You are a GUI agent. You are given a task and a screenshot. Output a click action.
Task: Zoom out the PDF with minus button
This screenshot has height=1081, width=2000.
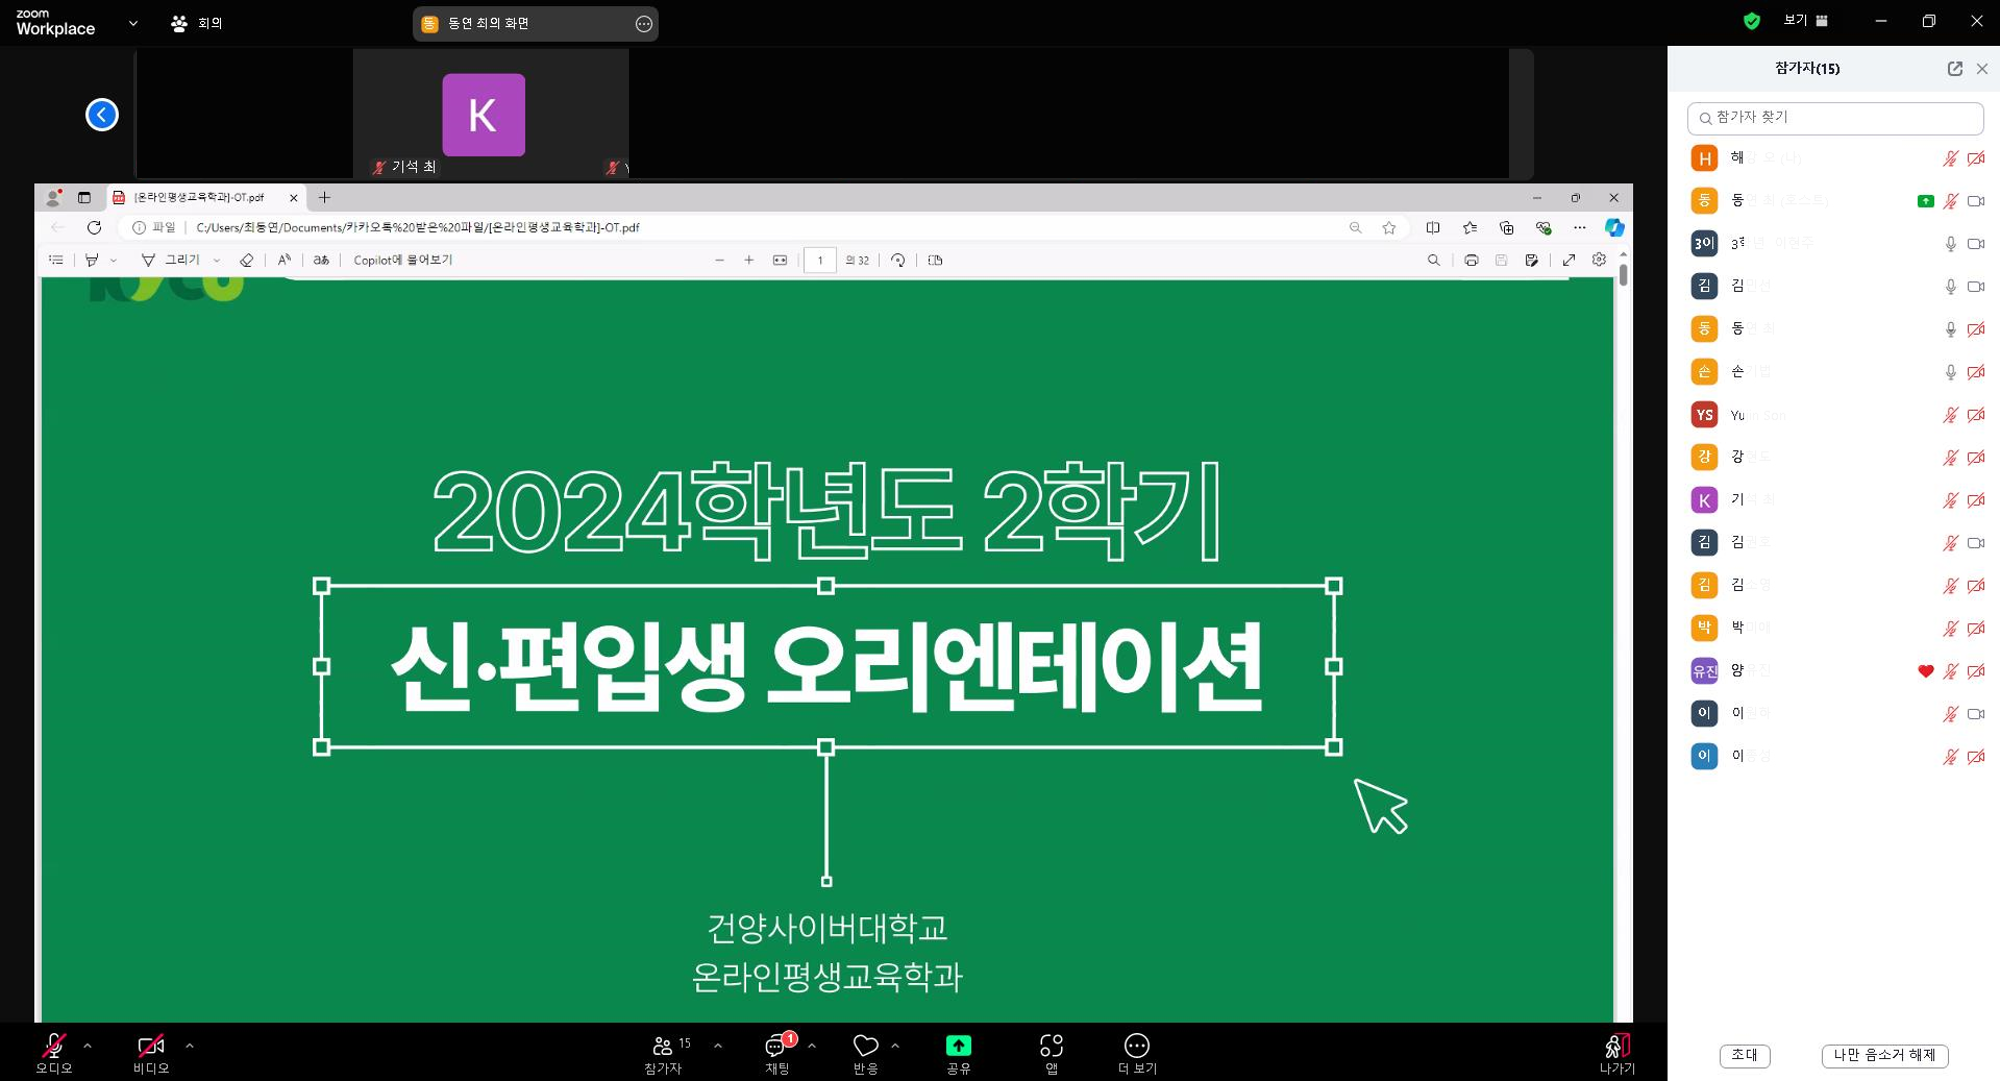tap(719, 260)
